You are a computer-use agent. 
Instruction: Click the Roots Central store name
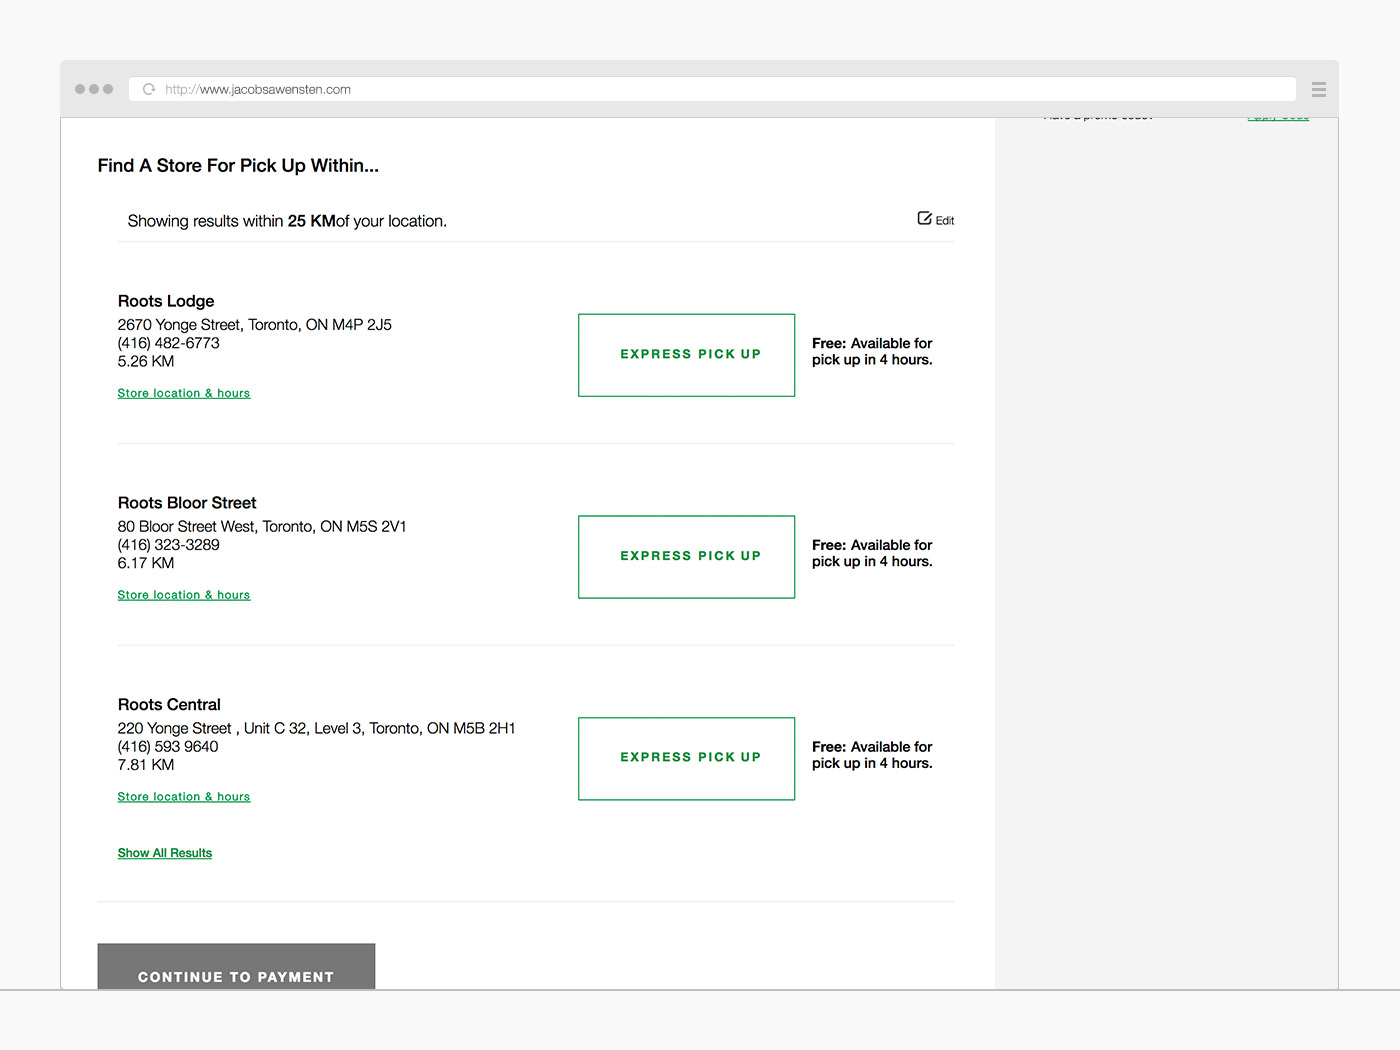169,705
